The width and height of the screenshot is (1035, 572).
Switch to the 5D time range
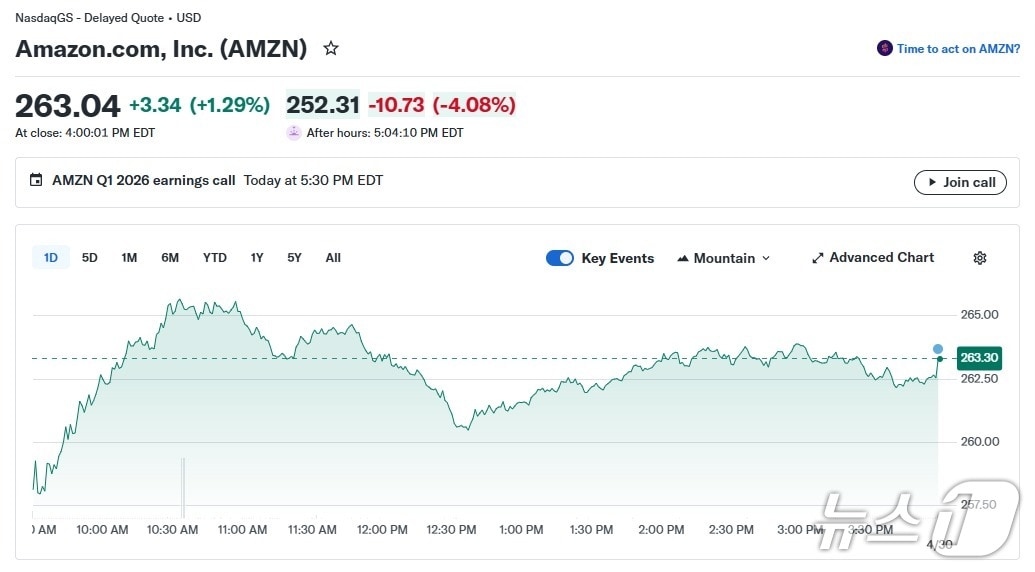click(x=90, y=258)
